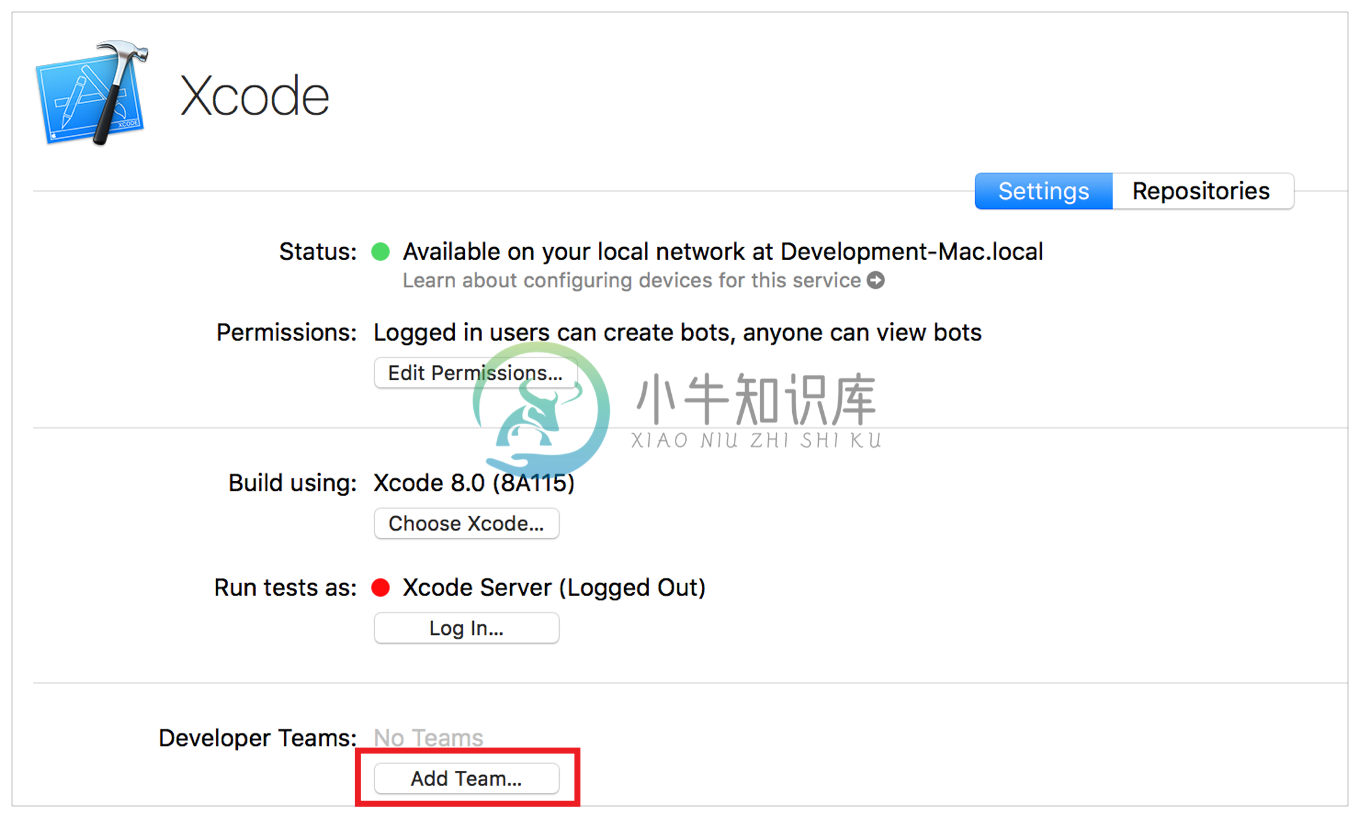The width and height of the screenshot is (1360, 818).
Task: Click the Xcode Server (Logged Out) text
Action: point(554,588)
